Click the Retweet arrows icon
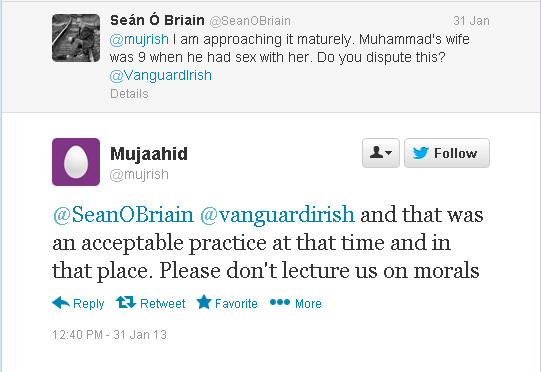Screen dimensions: 541x372 pos(126,302)
